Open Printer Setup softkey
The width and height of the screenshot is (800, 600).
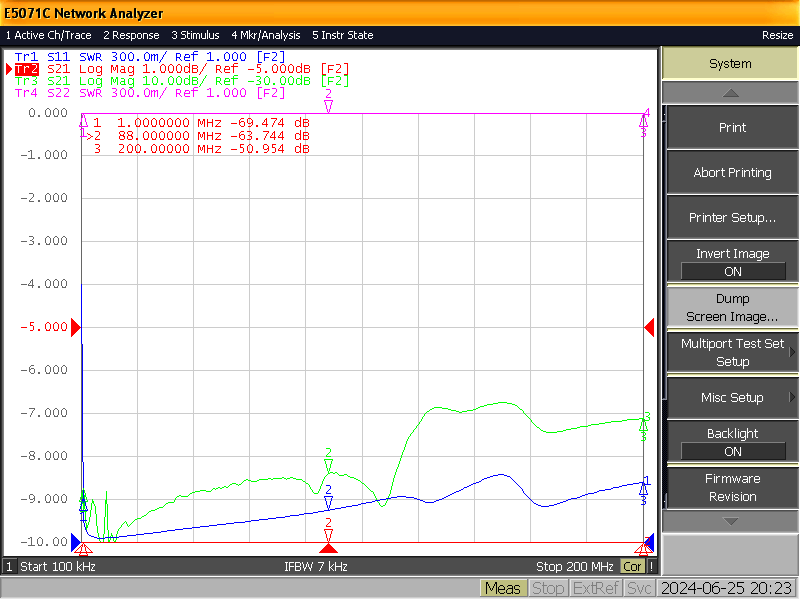coord(732,217)
